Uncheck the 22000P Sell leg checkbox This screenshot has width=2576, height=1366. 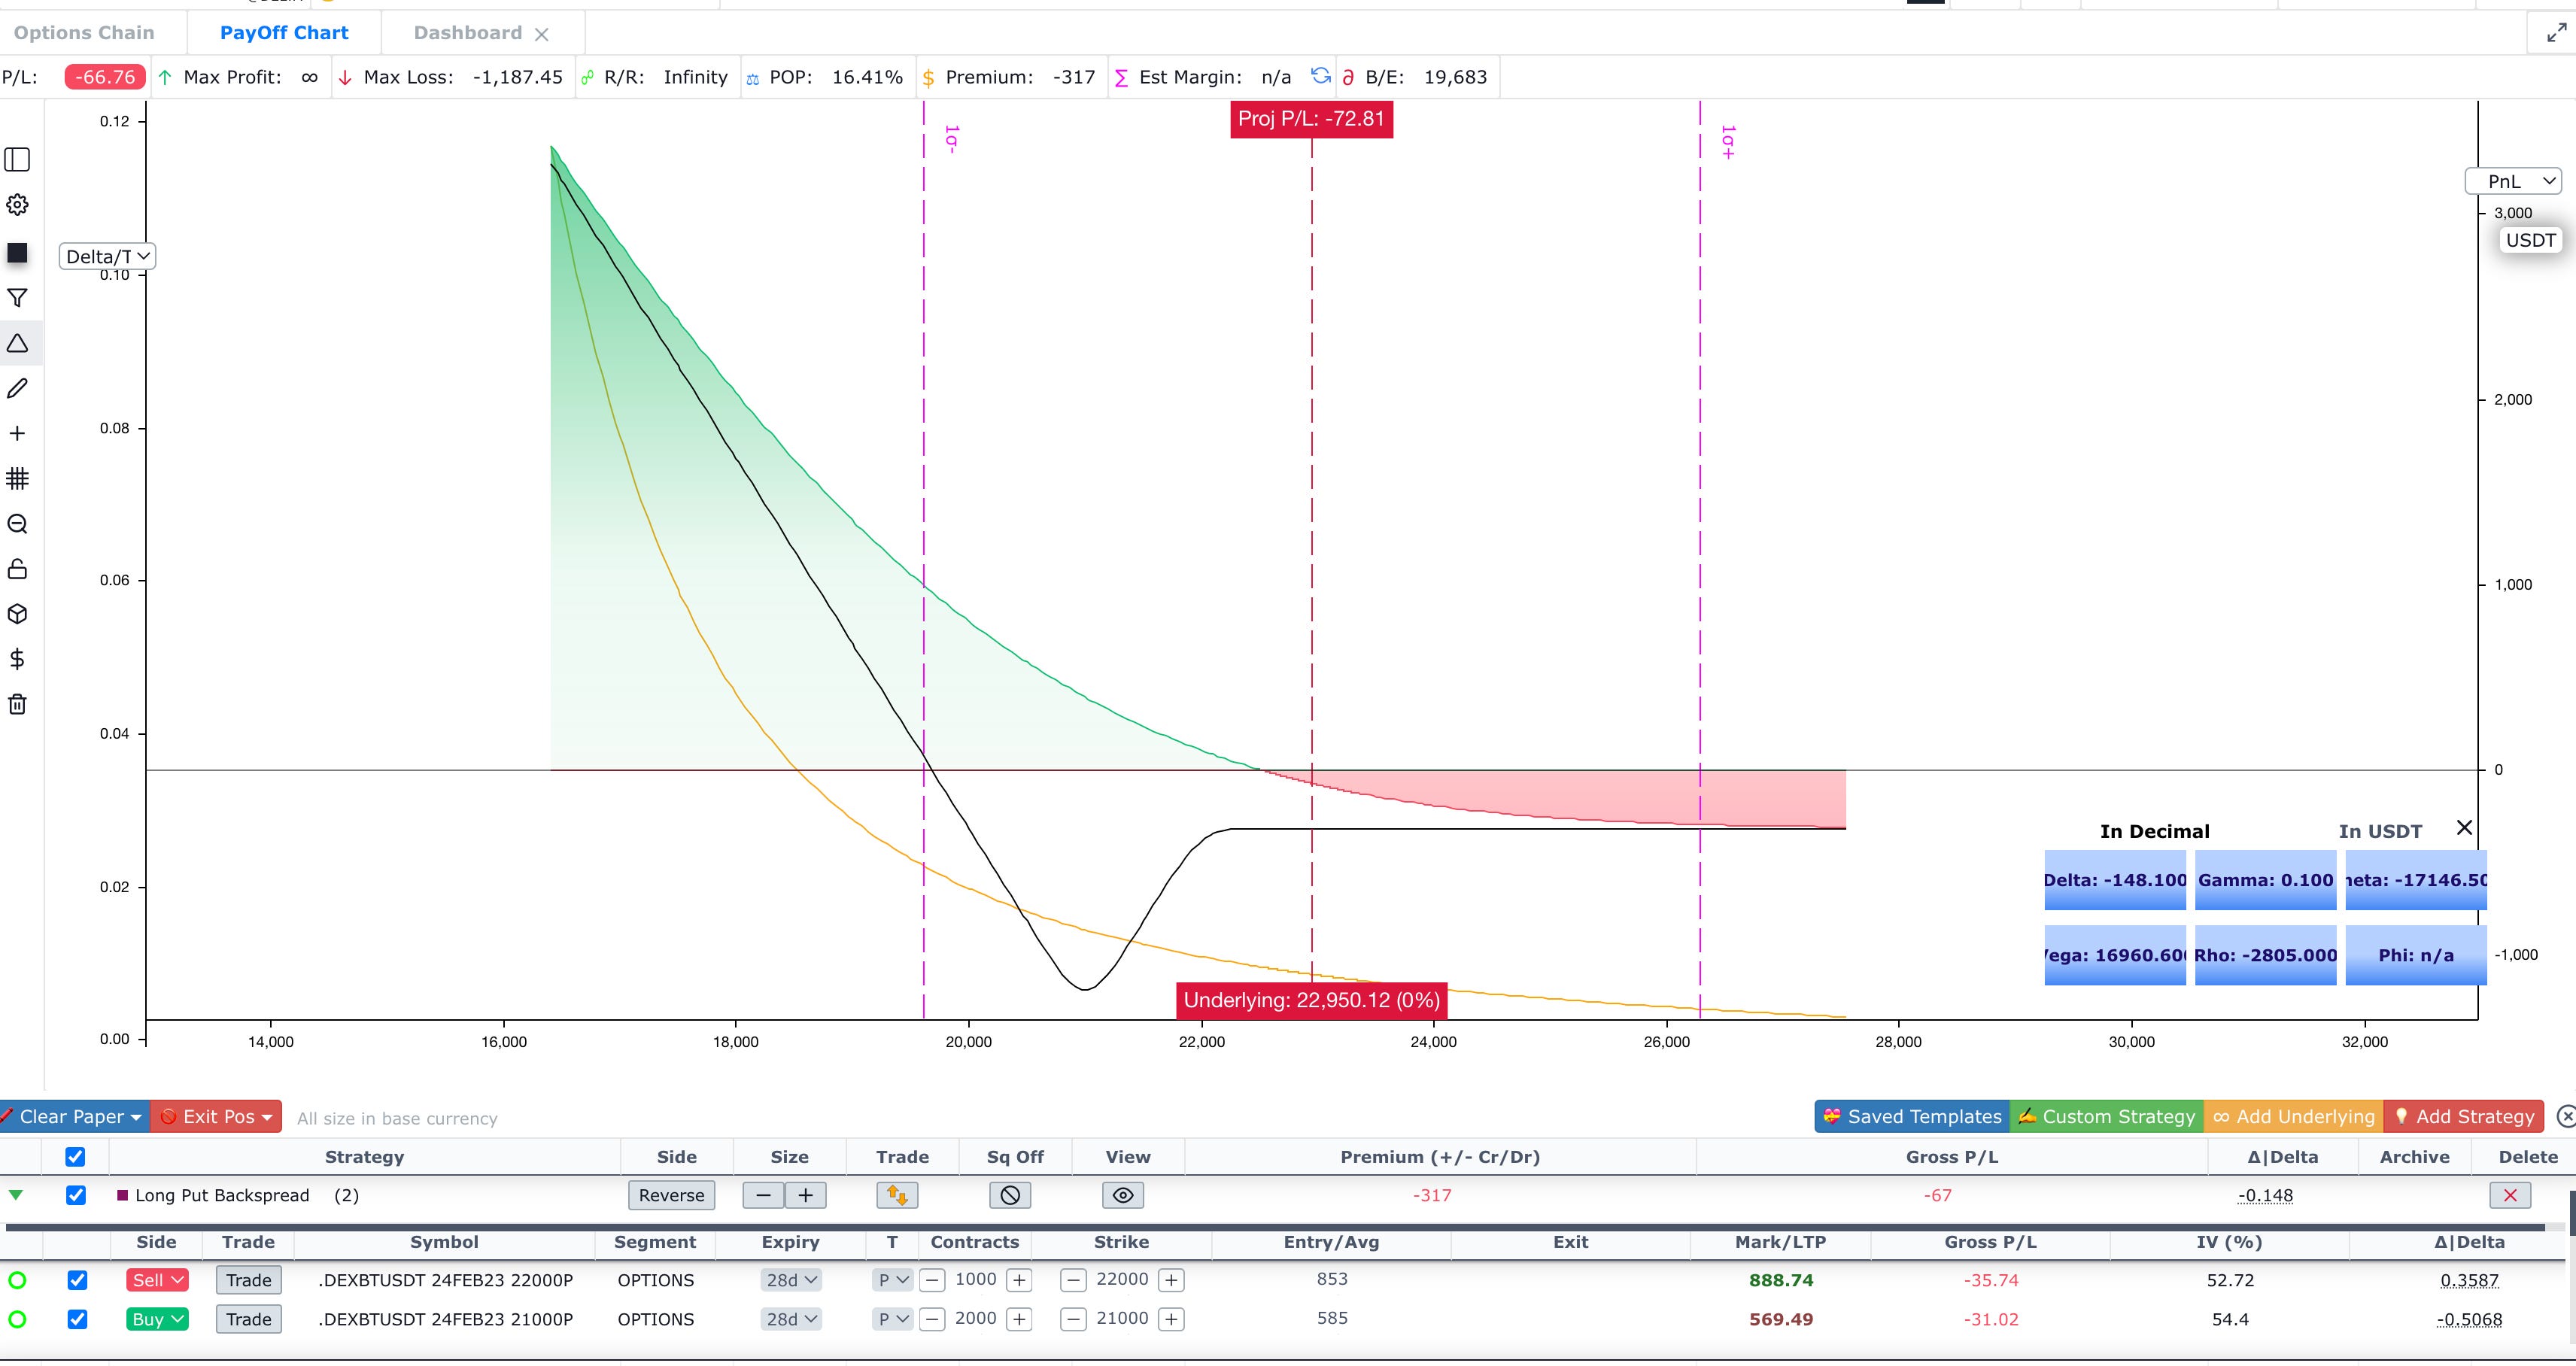pos(77,1280)
